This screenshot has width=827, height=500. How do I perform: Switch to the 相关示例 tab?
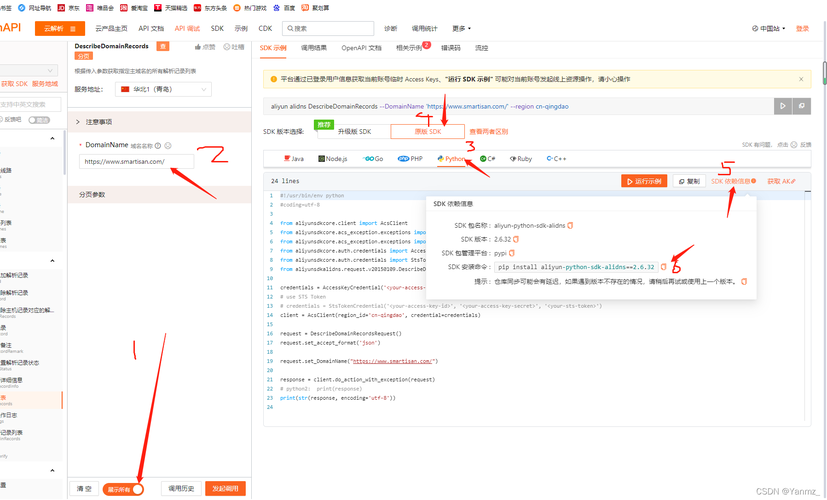[x=409, y=48]
